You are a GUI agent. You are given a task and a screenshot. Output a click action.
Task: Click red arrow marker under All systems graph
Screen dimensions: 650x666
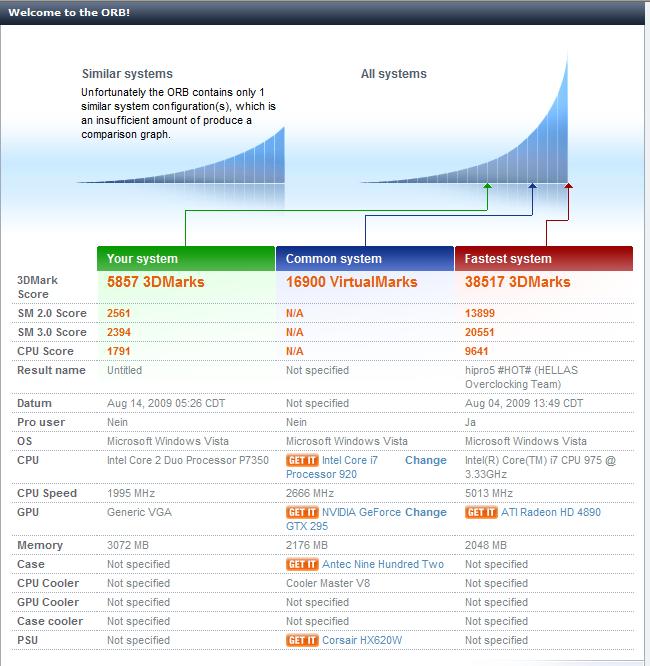(x=569, y=186)
